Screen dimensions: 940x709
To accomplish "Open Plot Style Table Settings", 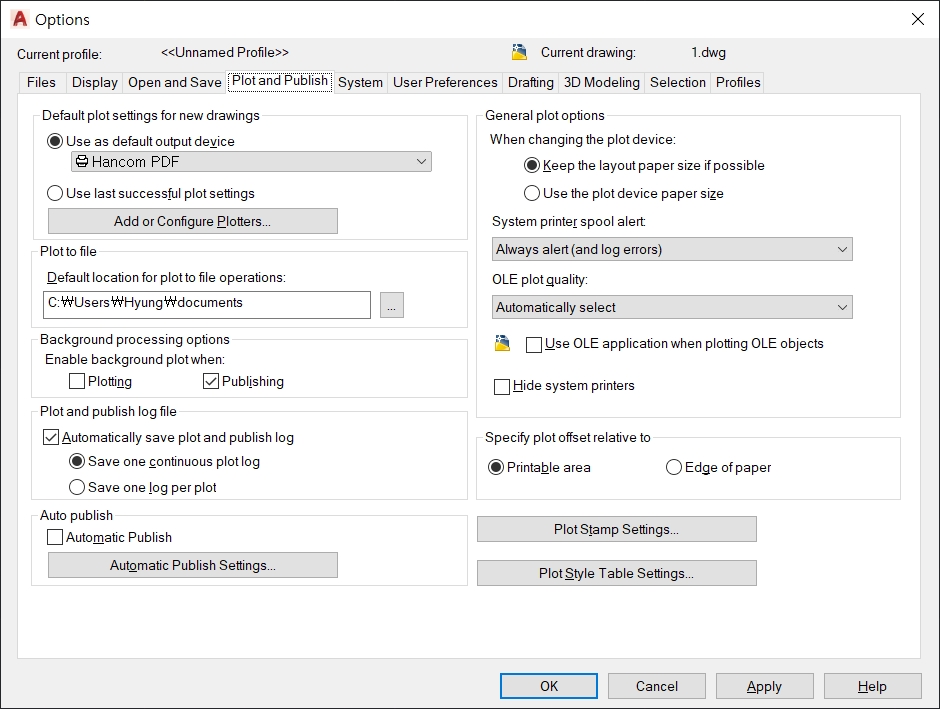I will [x=616, y=573].
